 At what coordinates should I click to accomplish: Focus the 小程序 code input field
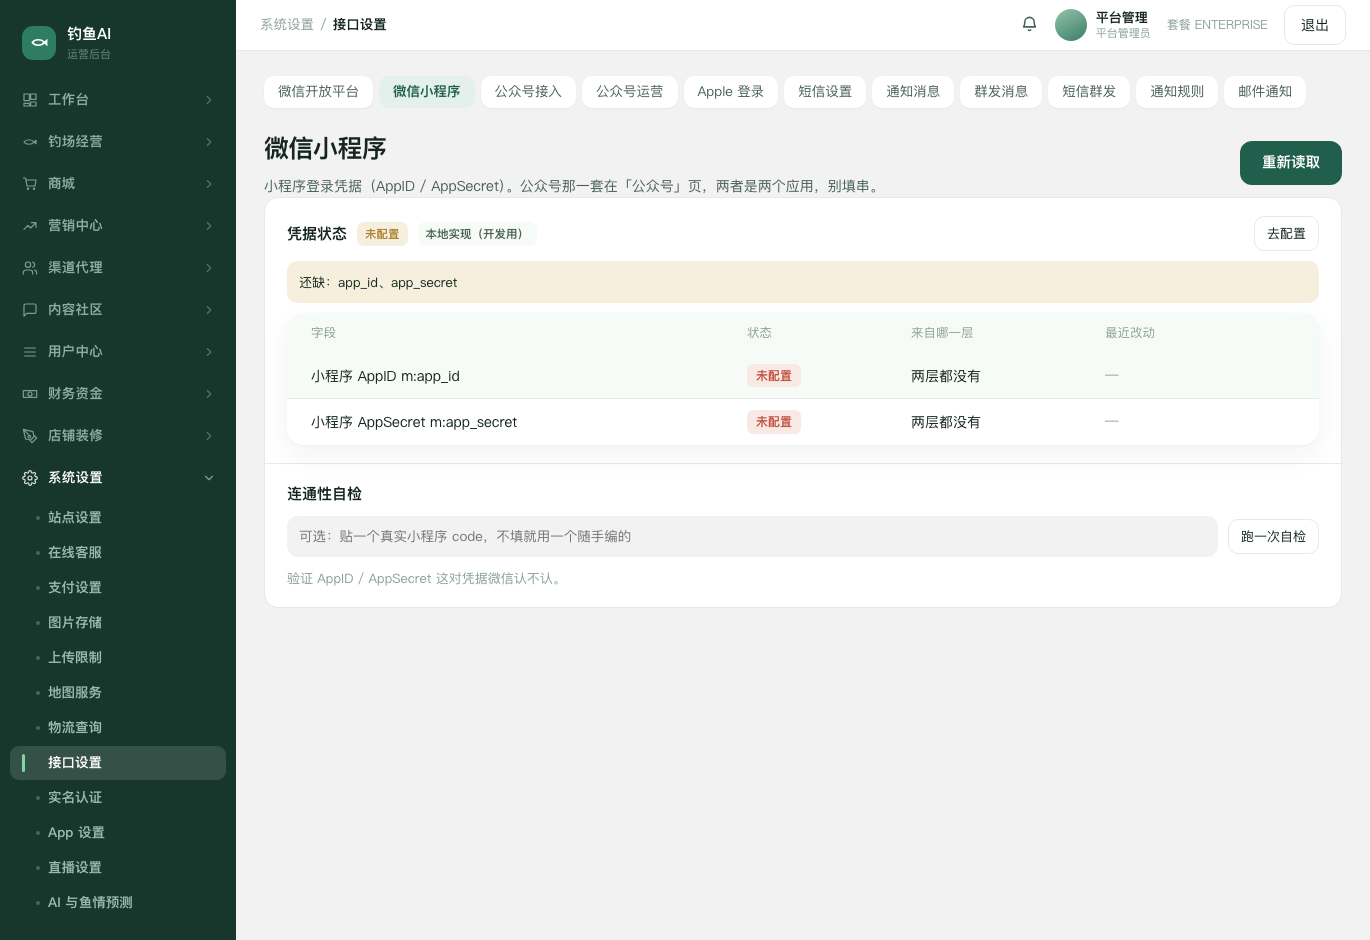coord(752,537)
